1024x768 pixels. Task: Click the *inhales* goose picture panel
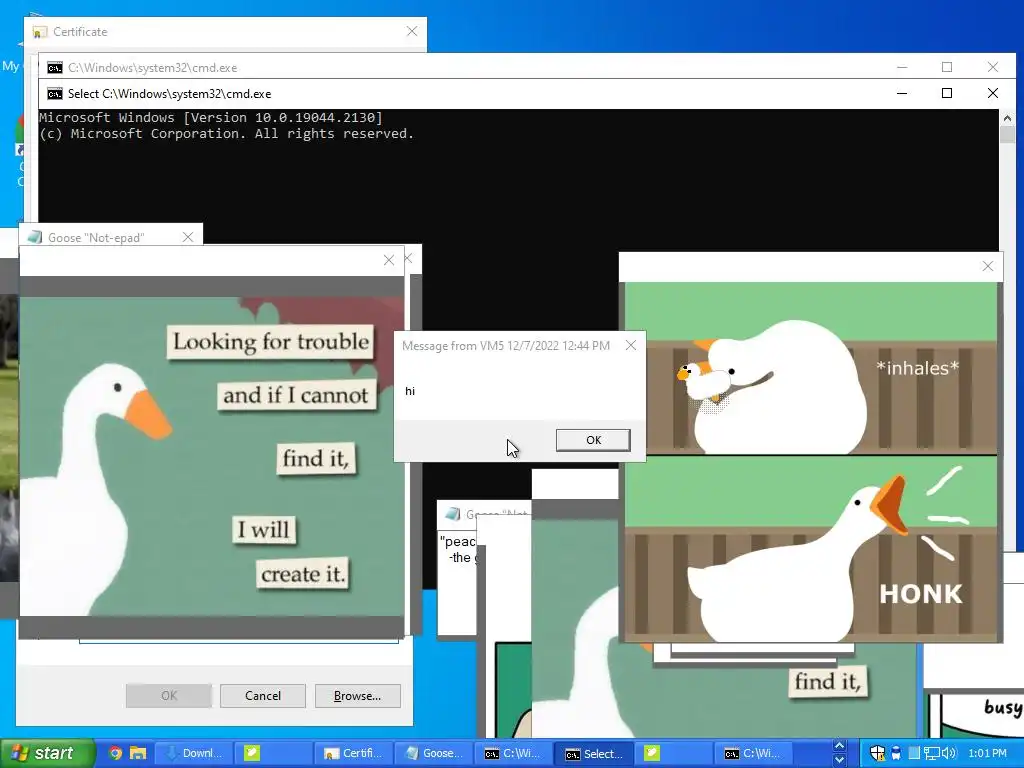(x=810, y=368)
